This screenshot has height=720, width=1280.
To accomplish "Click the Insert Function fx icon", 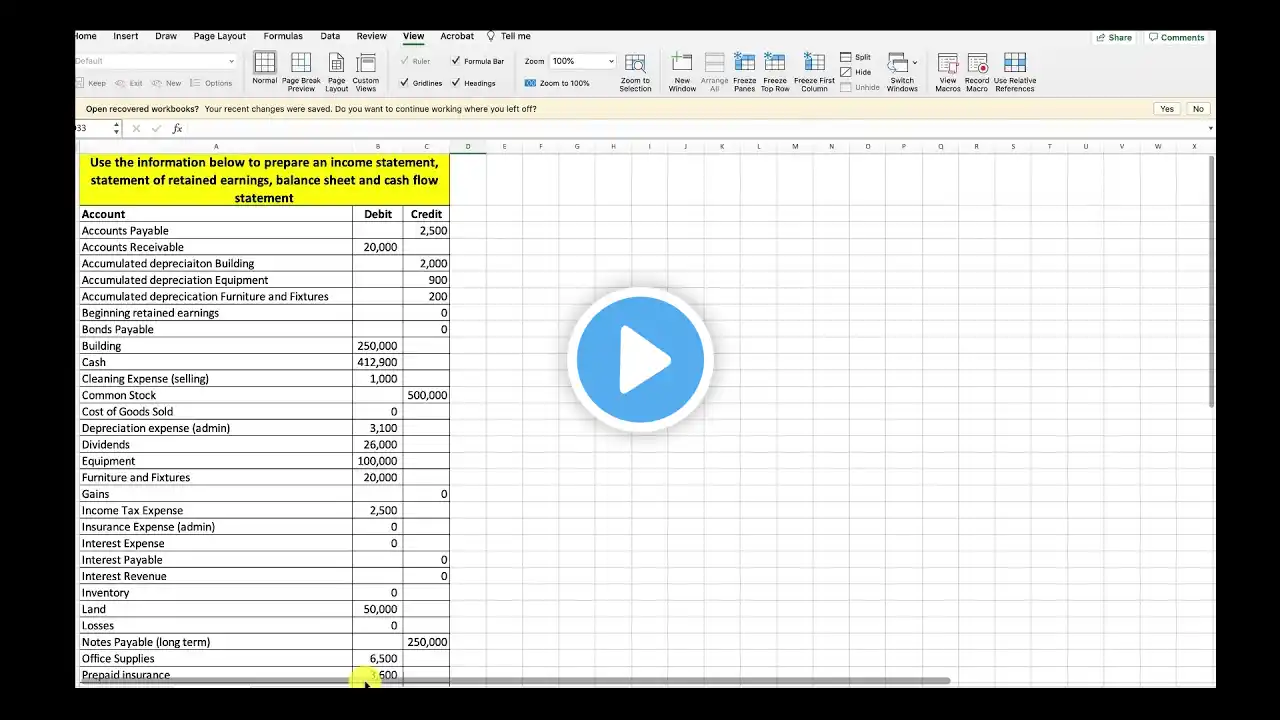I will tap(177, 128).
